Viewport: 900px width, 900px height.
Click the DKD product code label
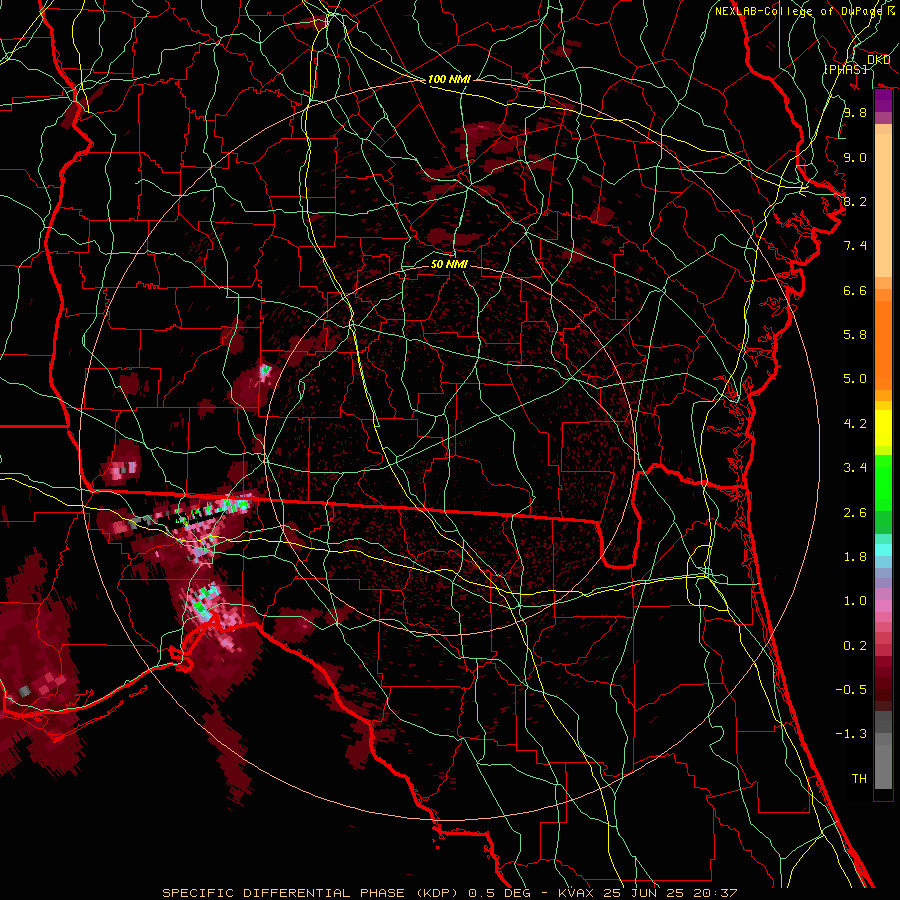point(878,60)
